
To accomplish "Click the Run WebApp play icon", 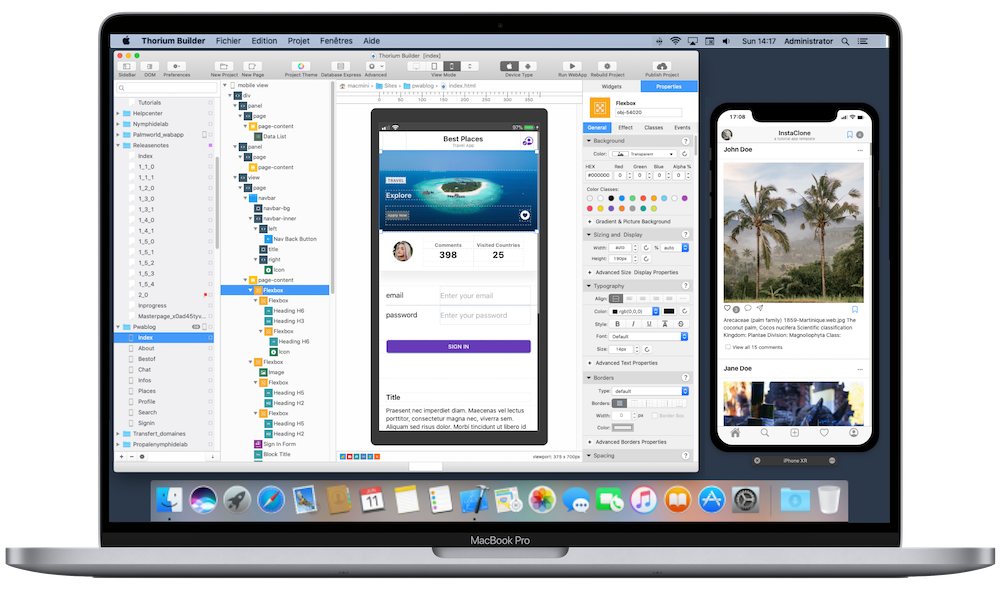I will pyautogui.click(x=572, y=66).
